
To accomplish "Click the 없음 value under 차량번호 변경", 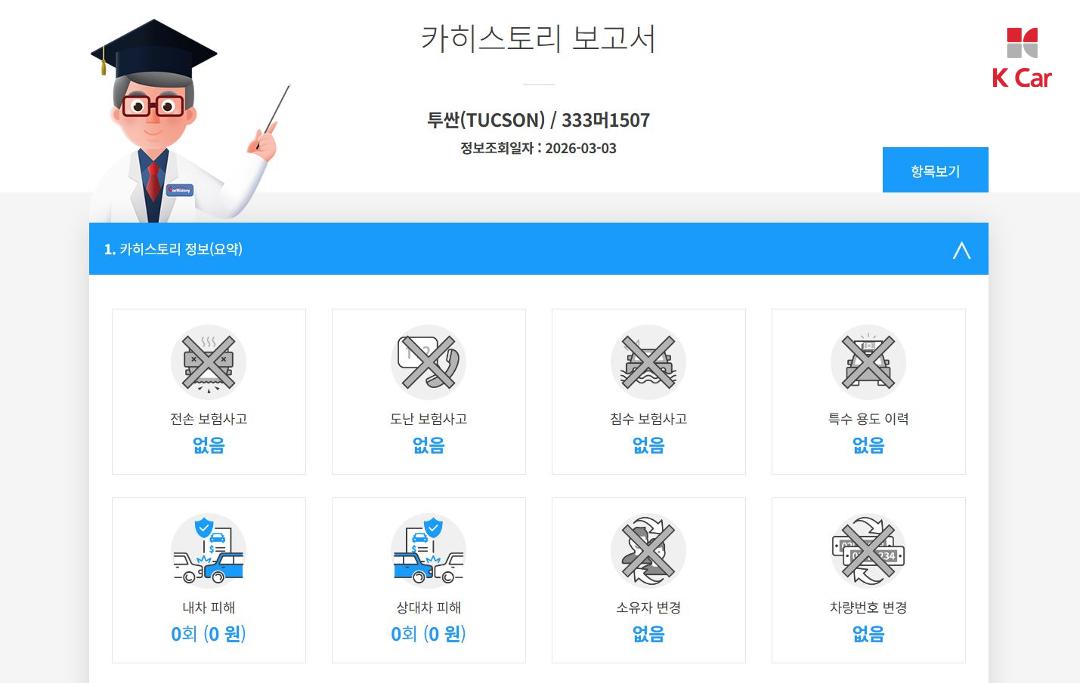I will 868,633.
